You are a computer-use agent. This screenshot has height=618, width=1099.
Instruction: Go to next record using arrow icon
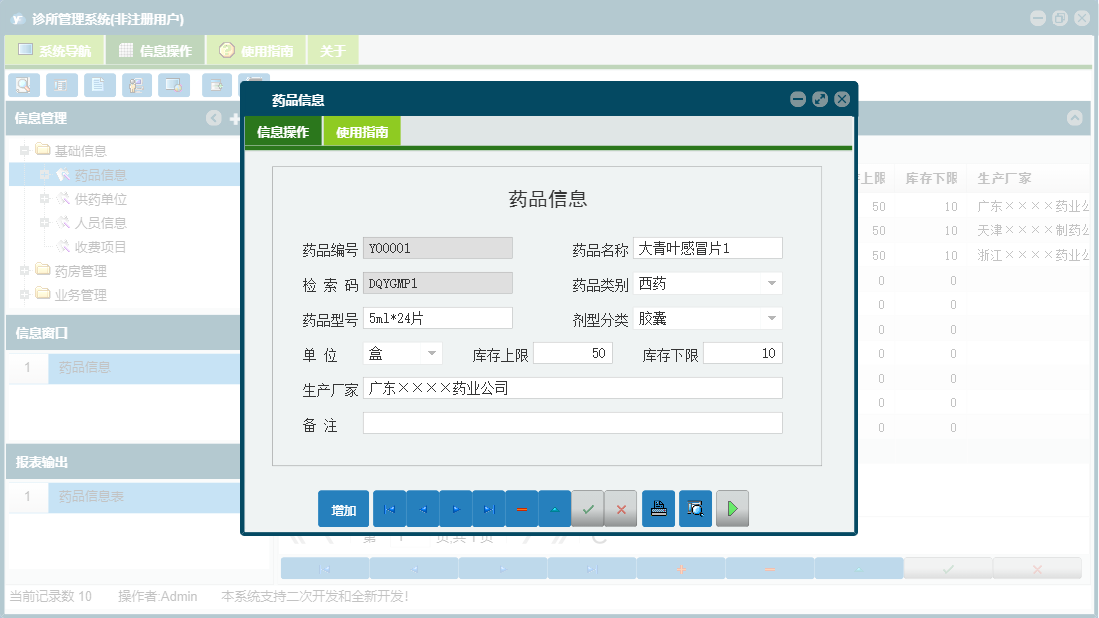pos(455,508)
